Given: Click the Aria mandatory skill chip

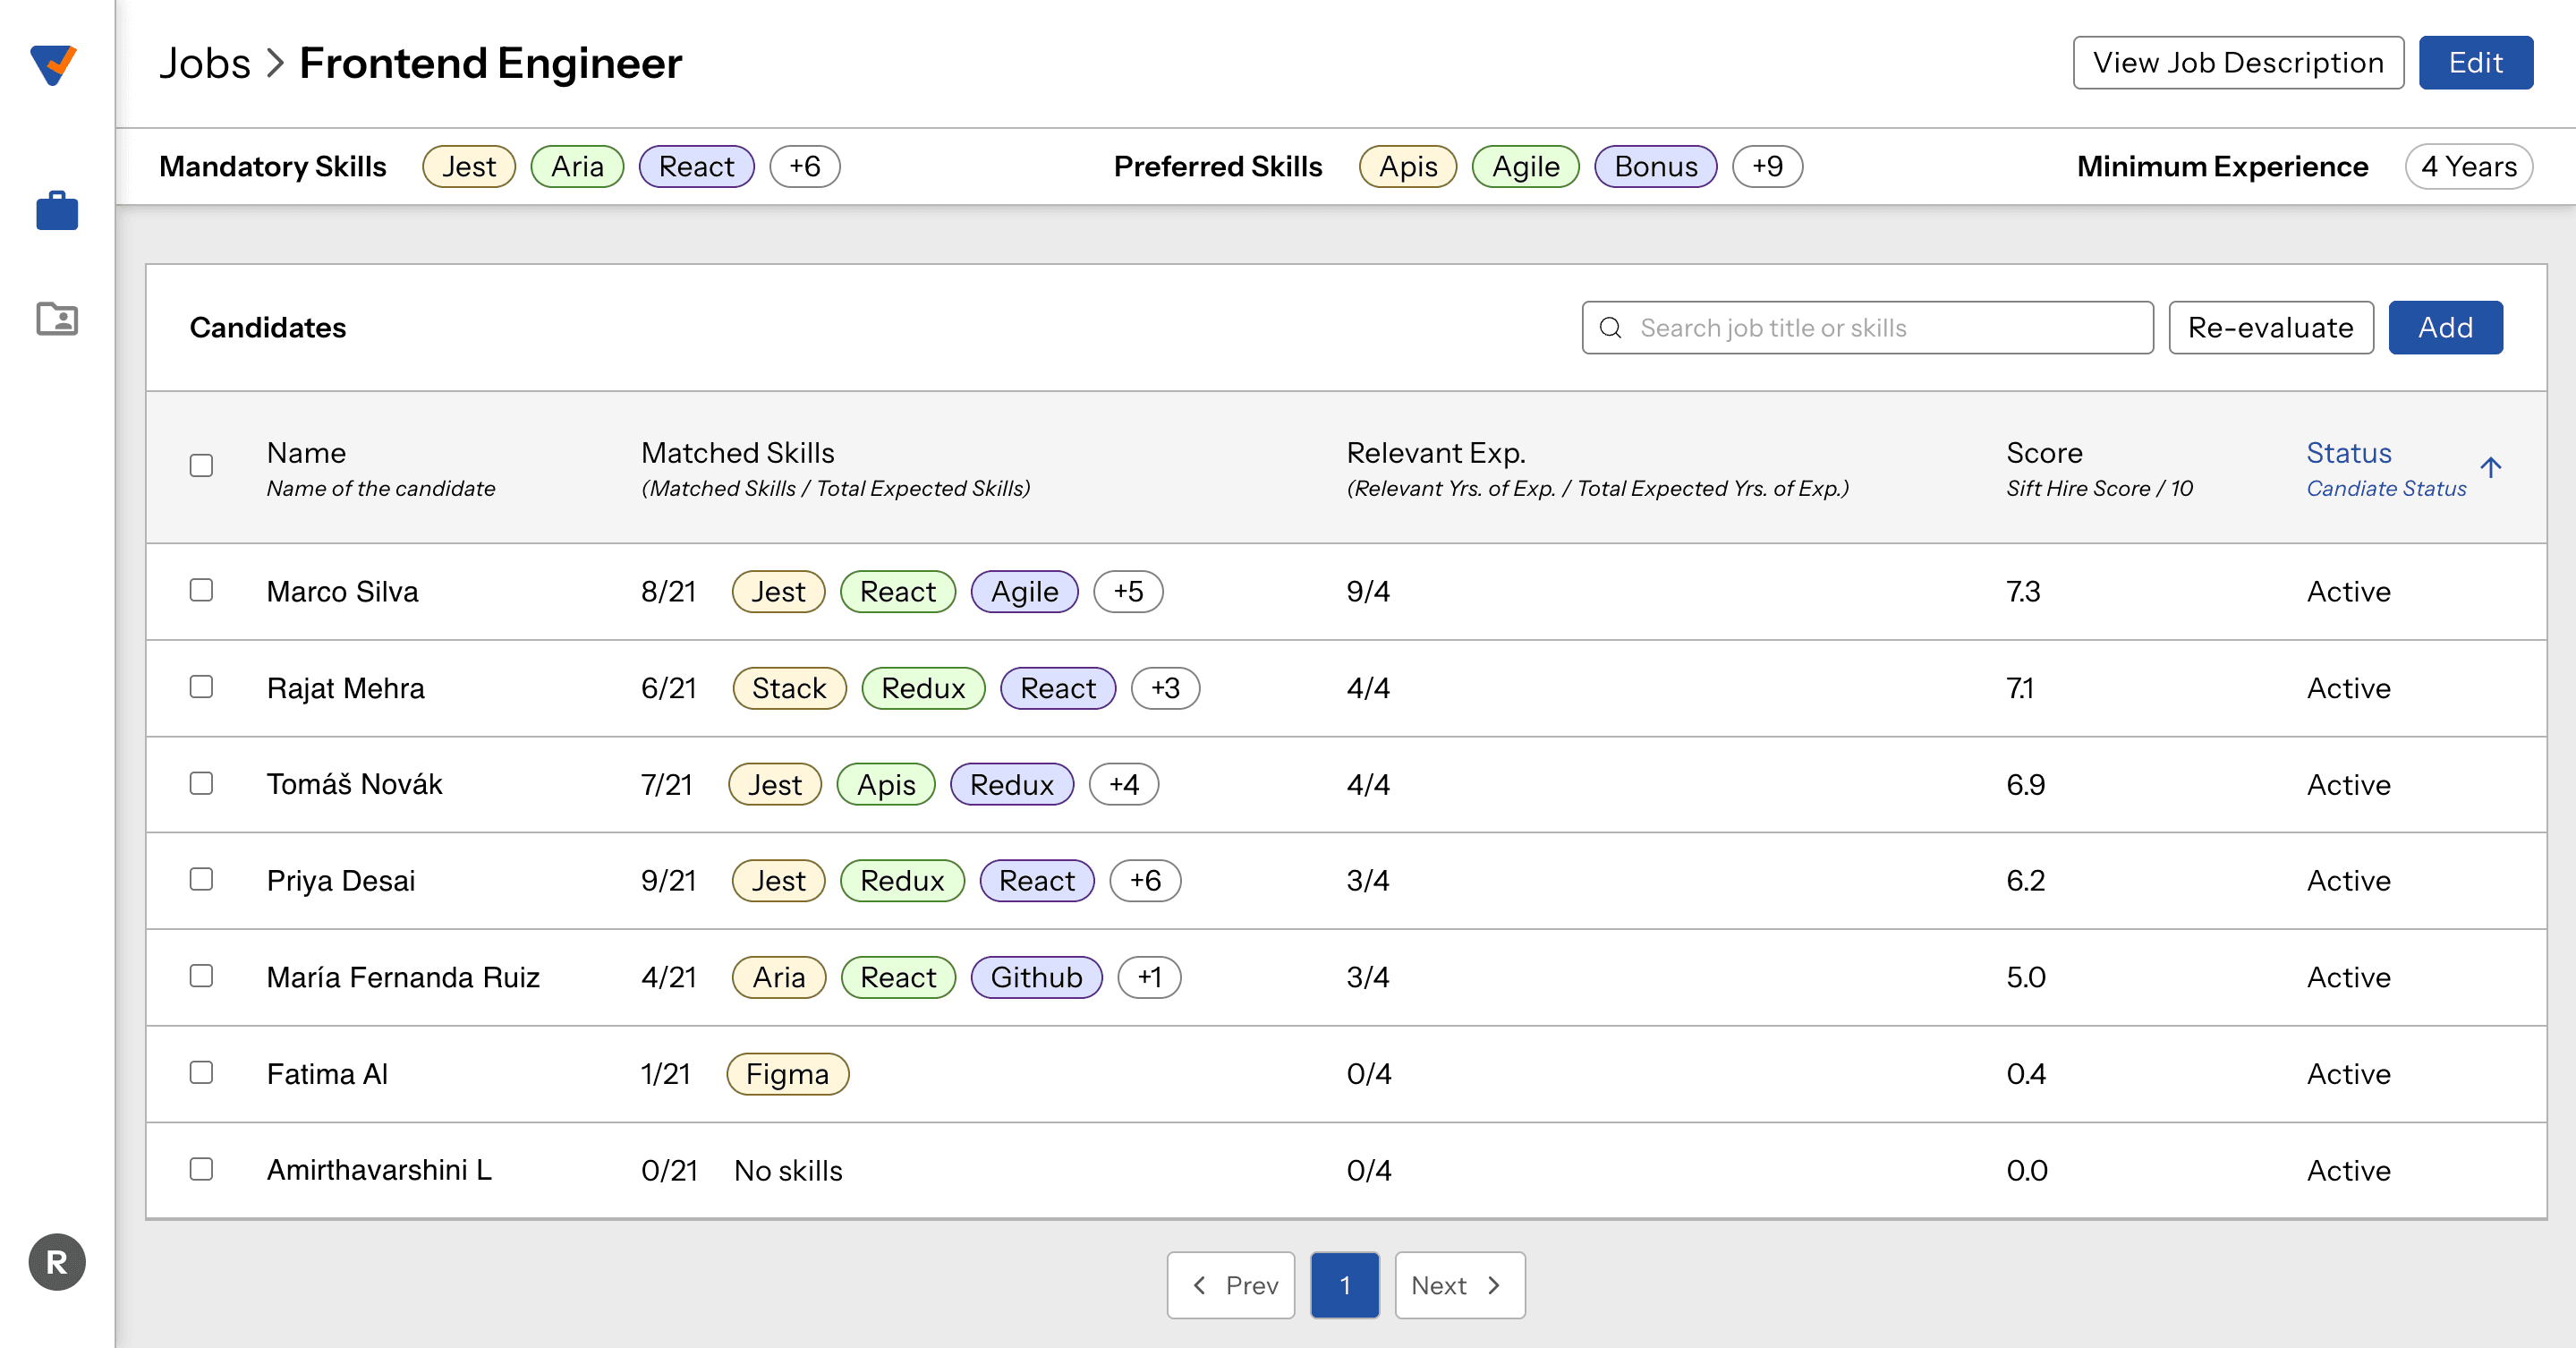Looking at the screenshot, I should (577, 166).
